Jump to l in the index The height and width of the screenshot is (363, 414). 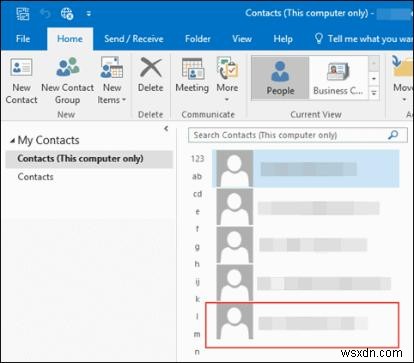pos(197,316)
